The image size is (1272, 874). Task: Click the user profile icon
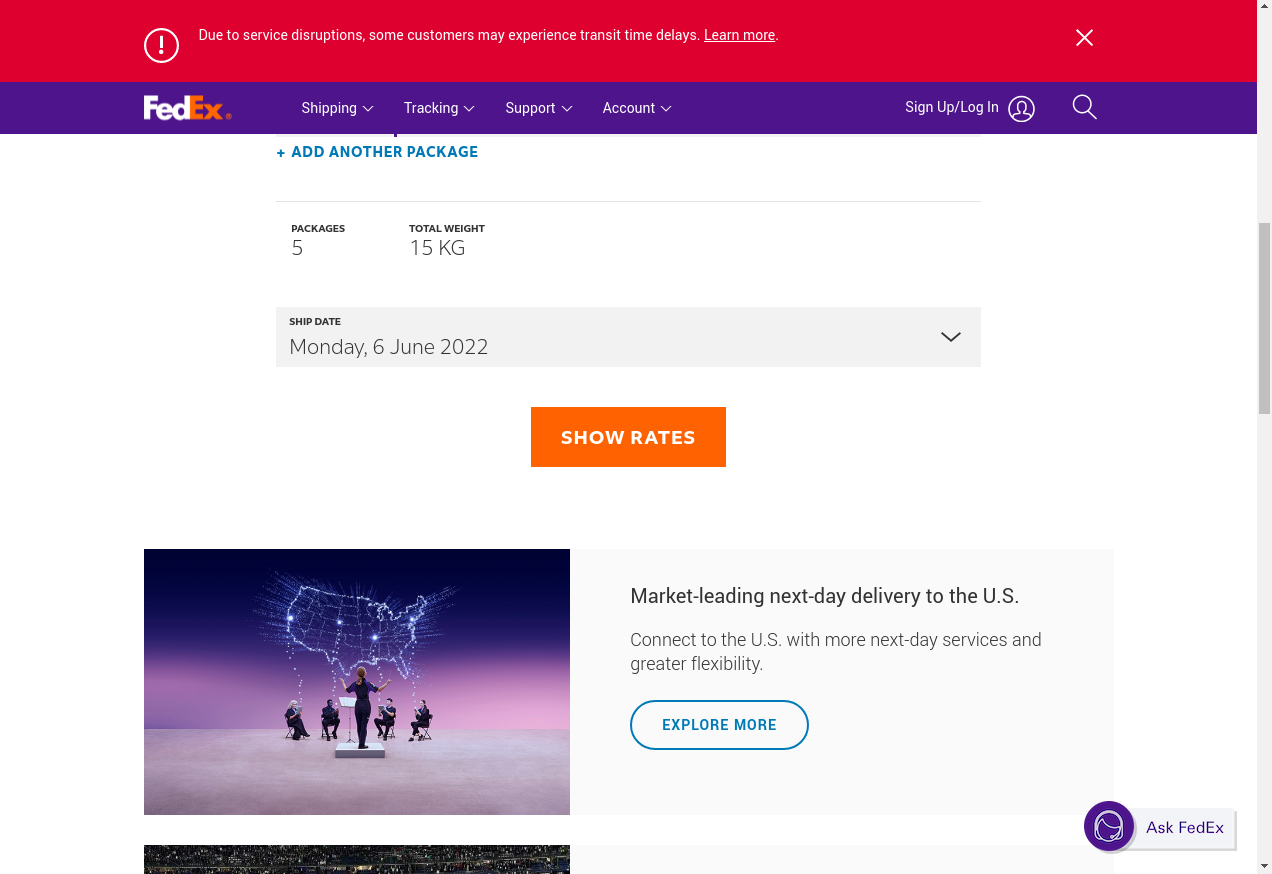tap(1021, 109)
